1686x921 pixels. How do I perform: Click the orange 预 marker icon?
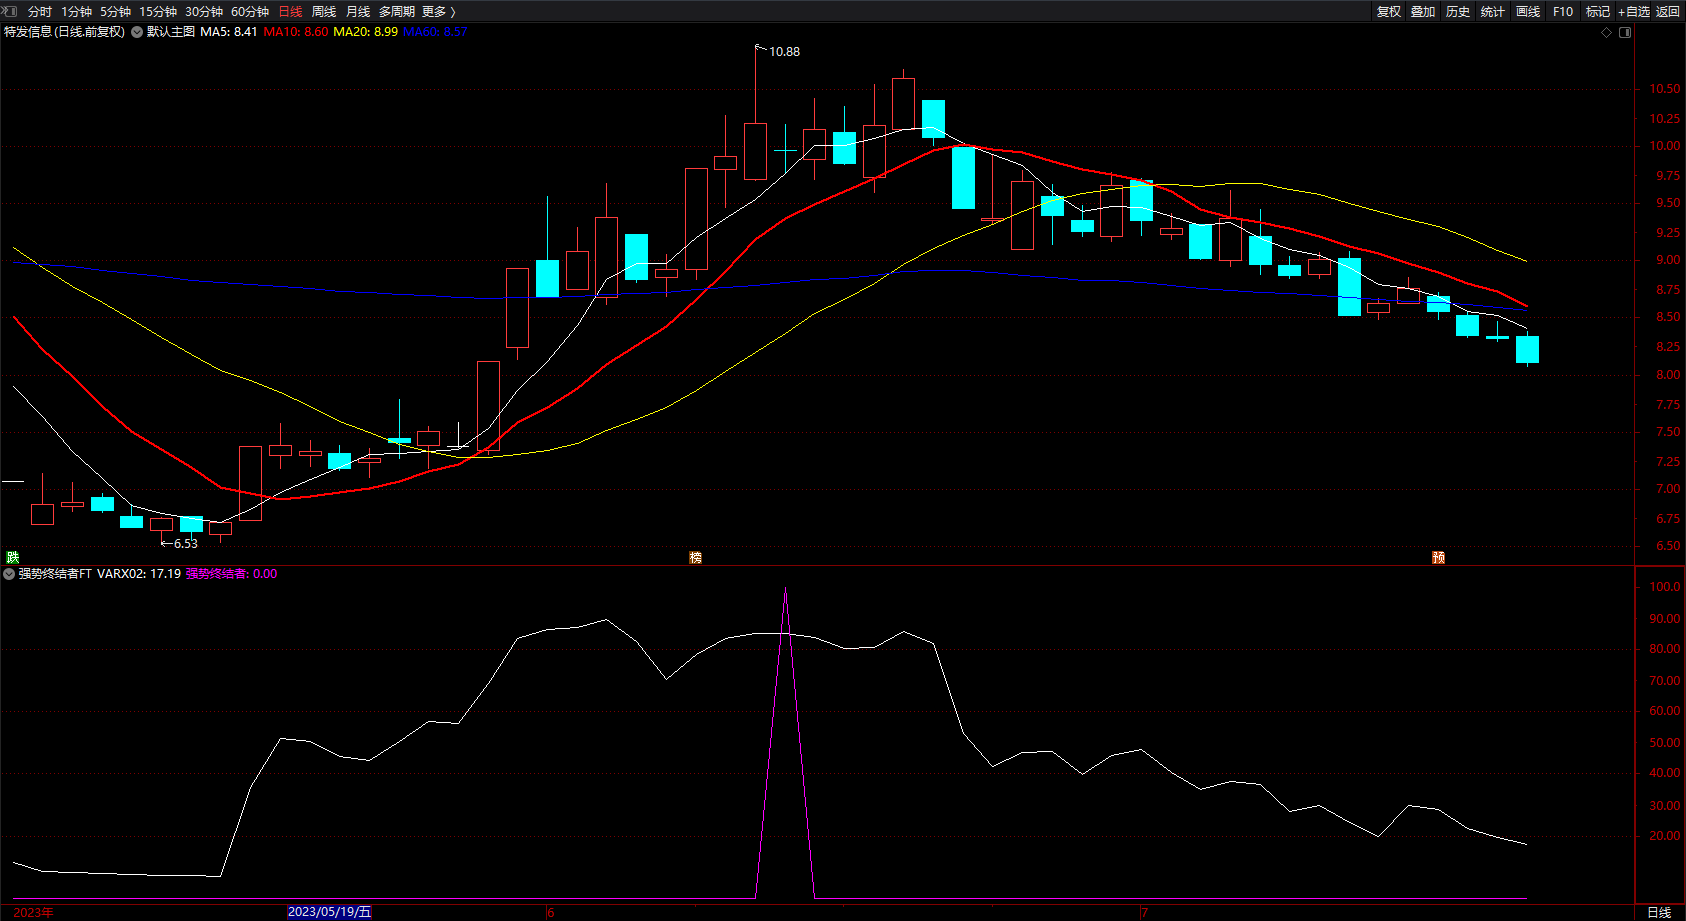(x=1439, y=558)
